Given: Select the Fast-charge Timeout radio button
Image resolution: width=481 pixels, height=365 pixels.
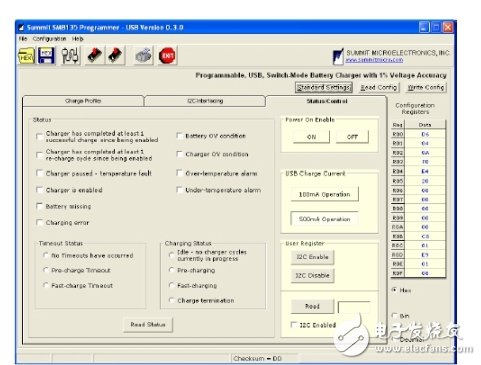Looking at the screenshot, I should click(x=46, y=285).
